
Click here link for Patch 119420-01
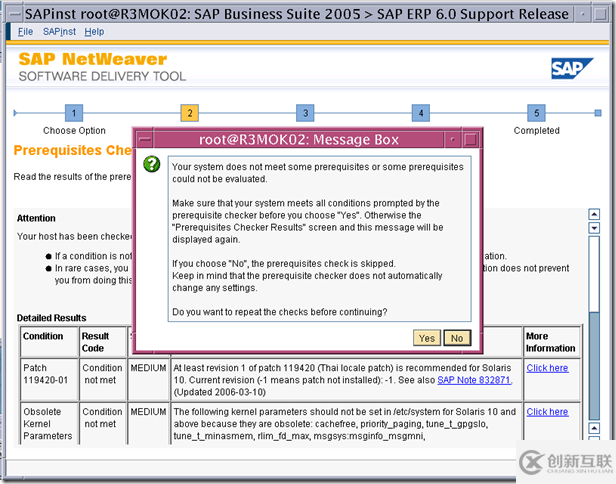(547, 368)
